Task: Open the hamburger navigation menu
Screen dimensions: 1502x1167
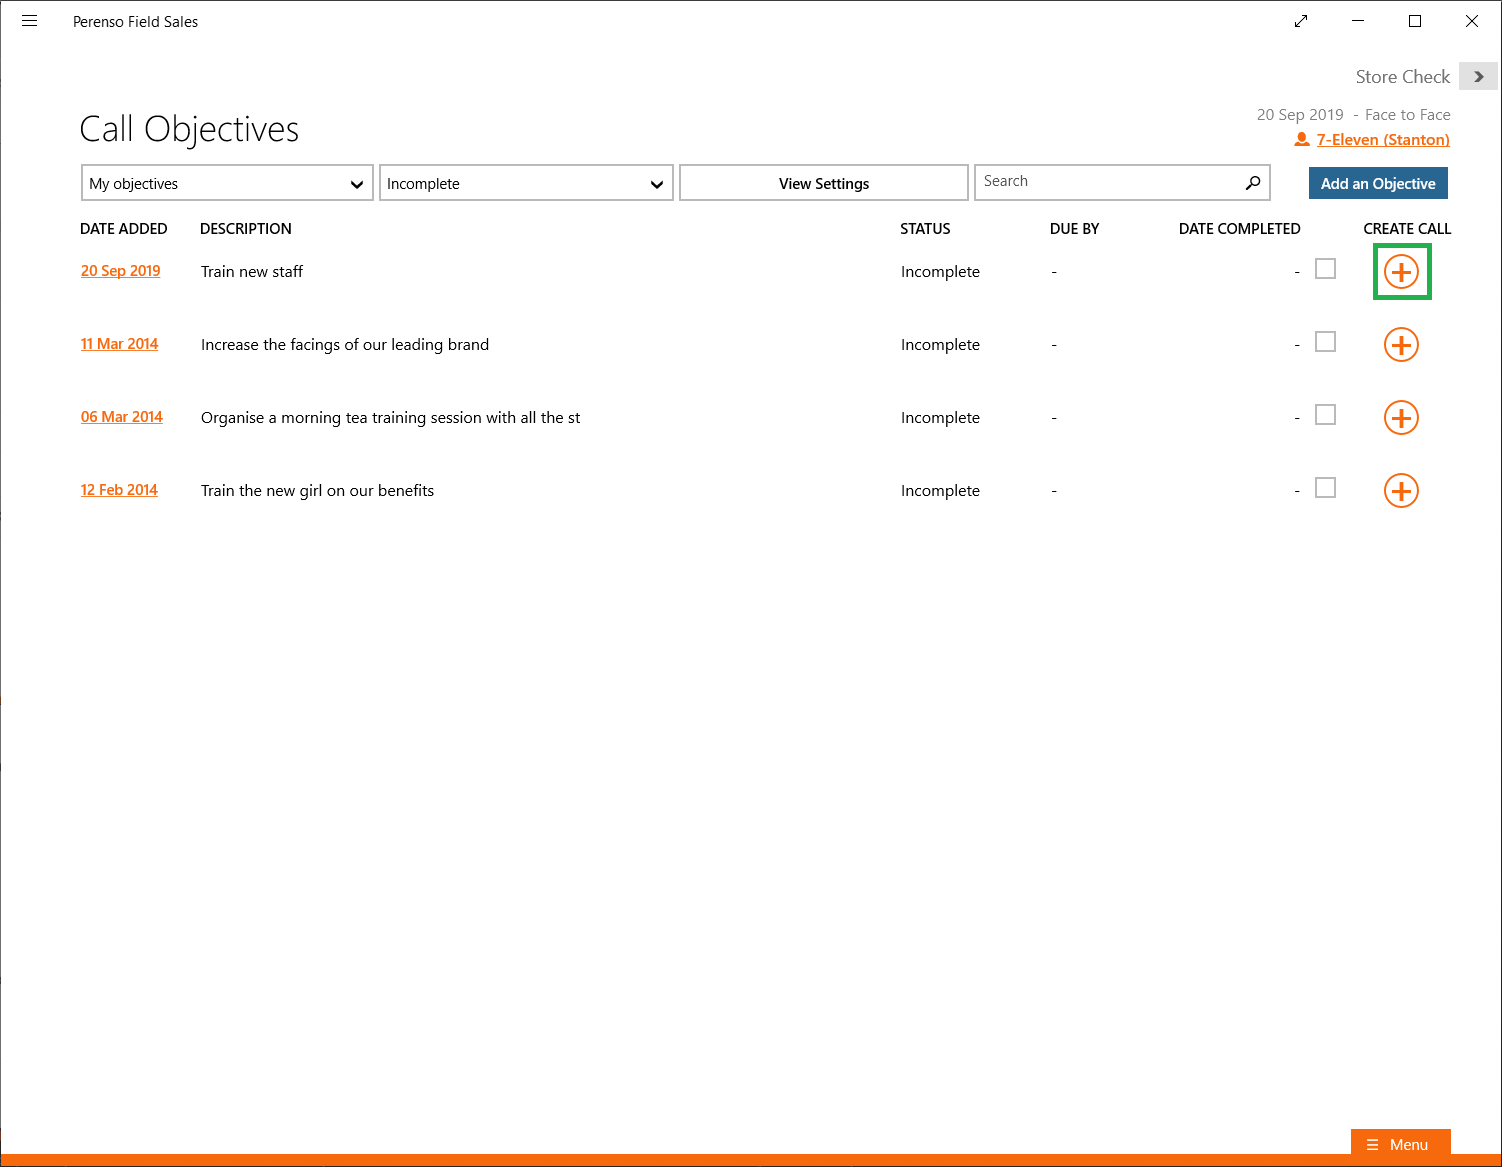Action: coord(29,21)
